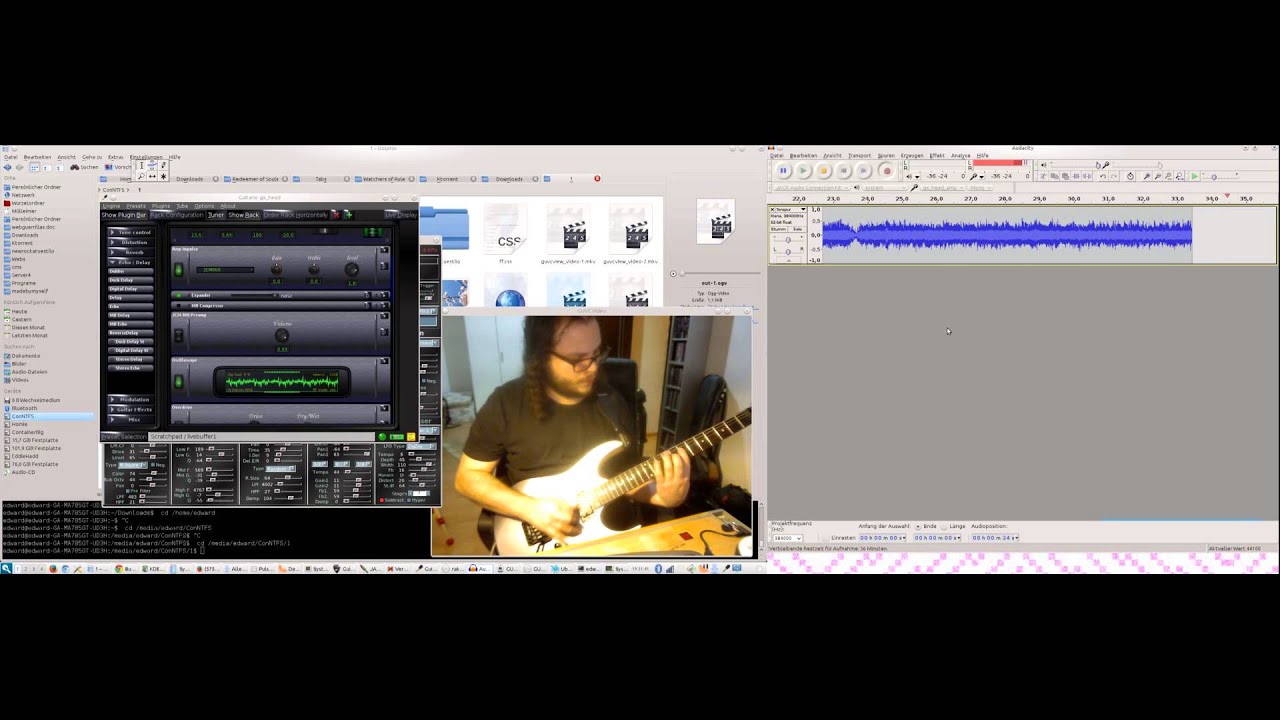Click the Live Display button in Guitarix

tap(401, 215)
